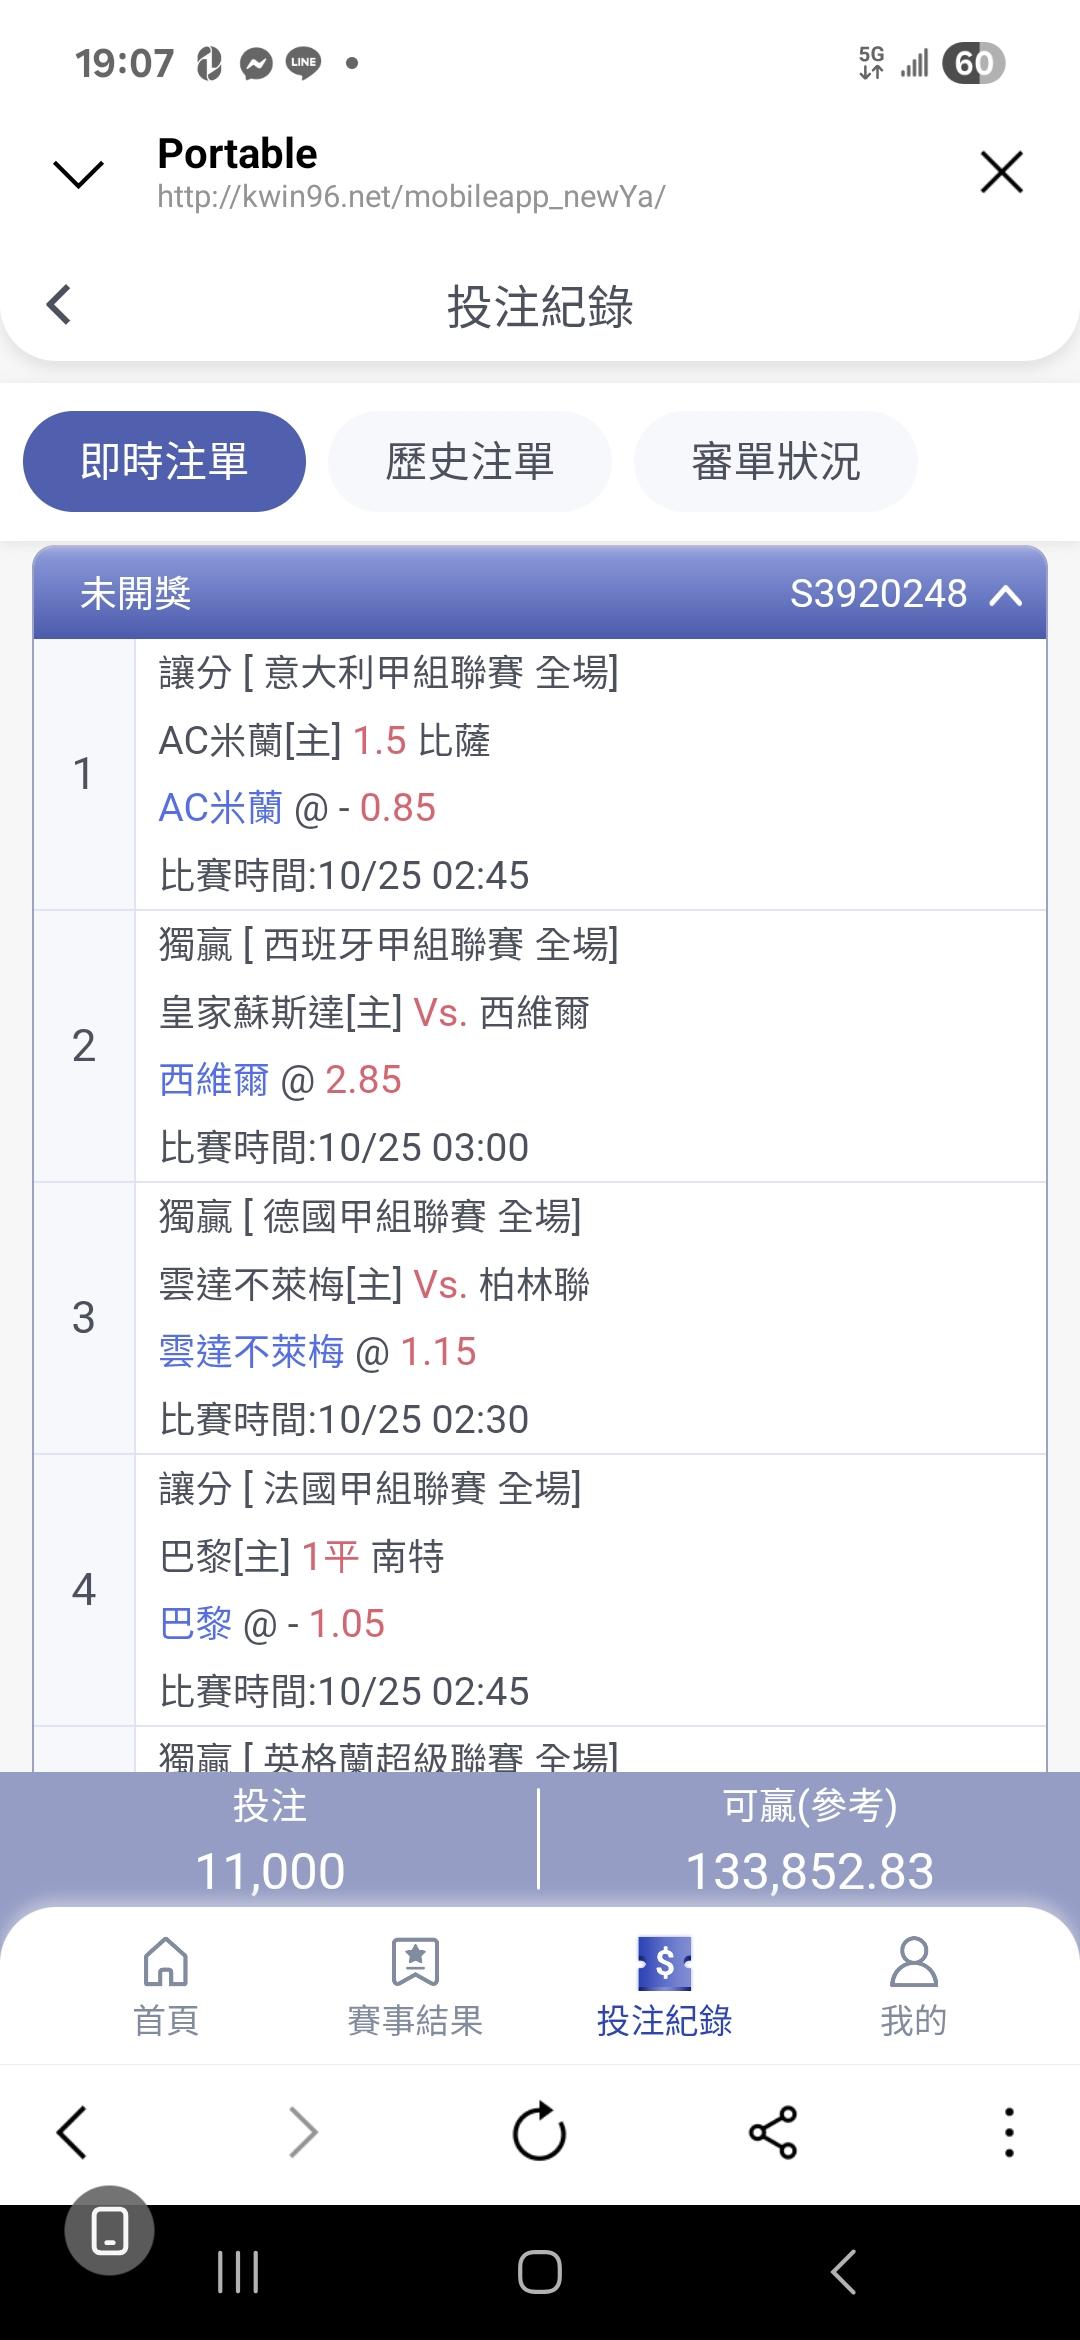Tap the browser reload icon

[x=539, y=2132]
